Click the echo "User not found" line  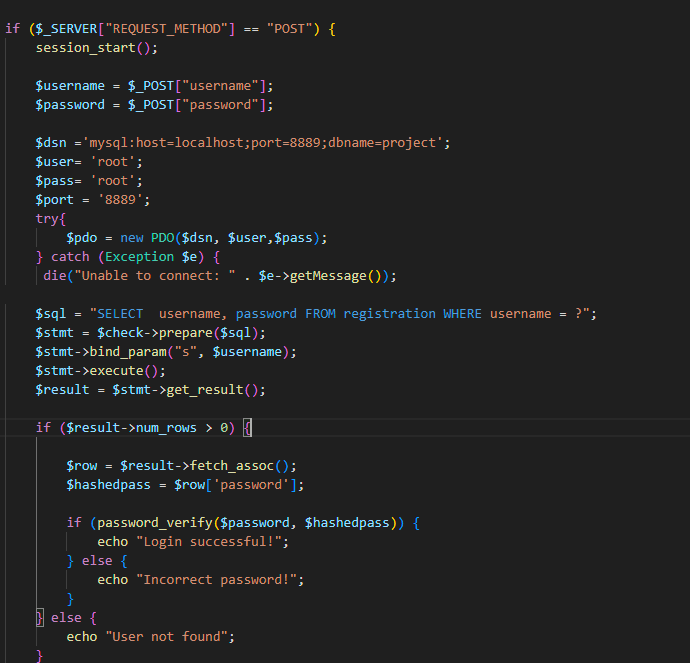tap(150, 637)
